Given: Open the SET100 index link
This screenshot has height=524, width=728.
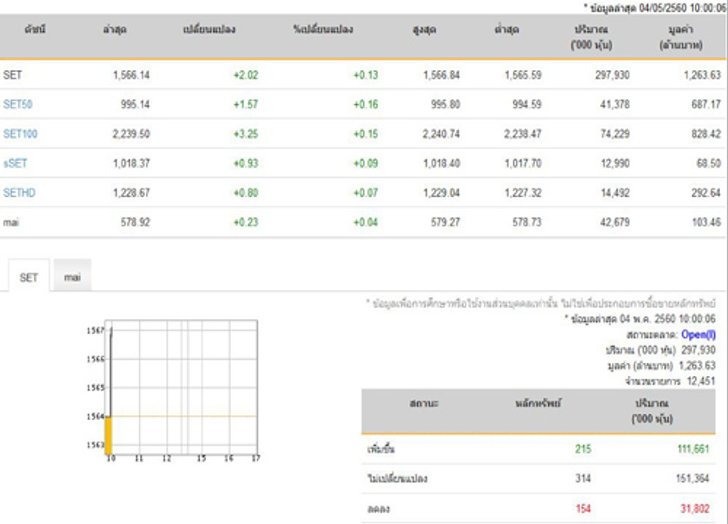Looking at the screenshot, I should 20,134.
